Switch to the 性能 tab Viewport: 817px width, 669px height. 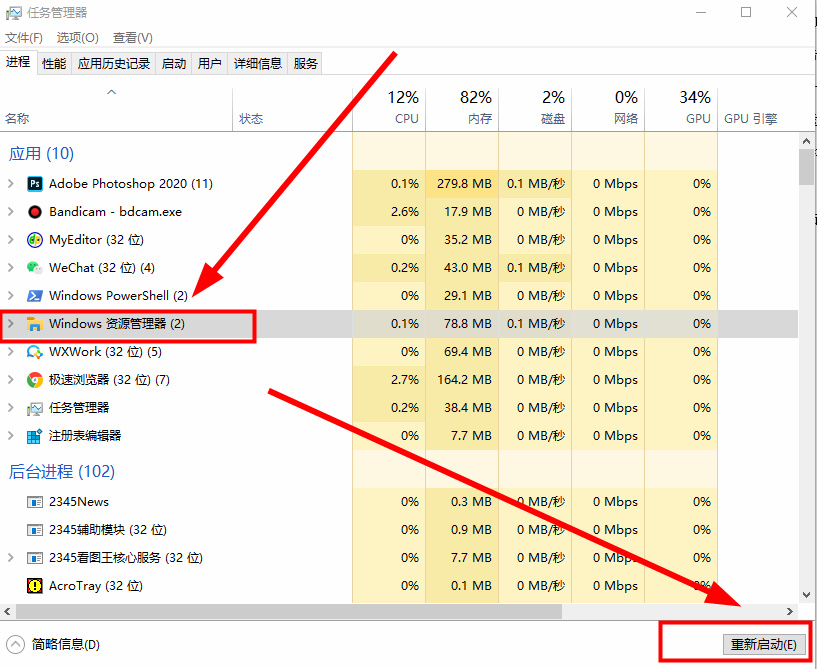pos(53,62)
